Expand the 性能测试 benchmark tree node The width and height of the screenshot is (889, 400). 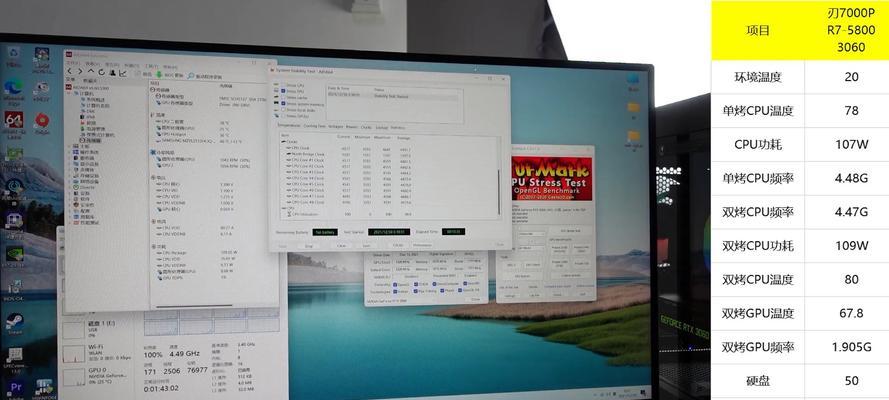[69, 223]
